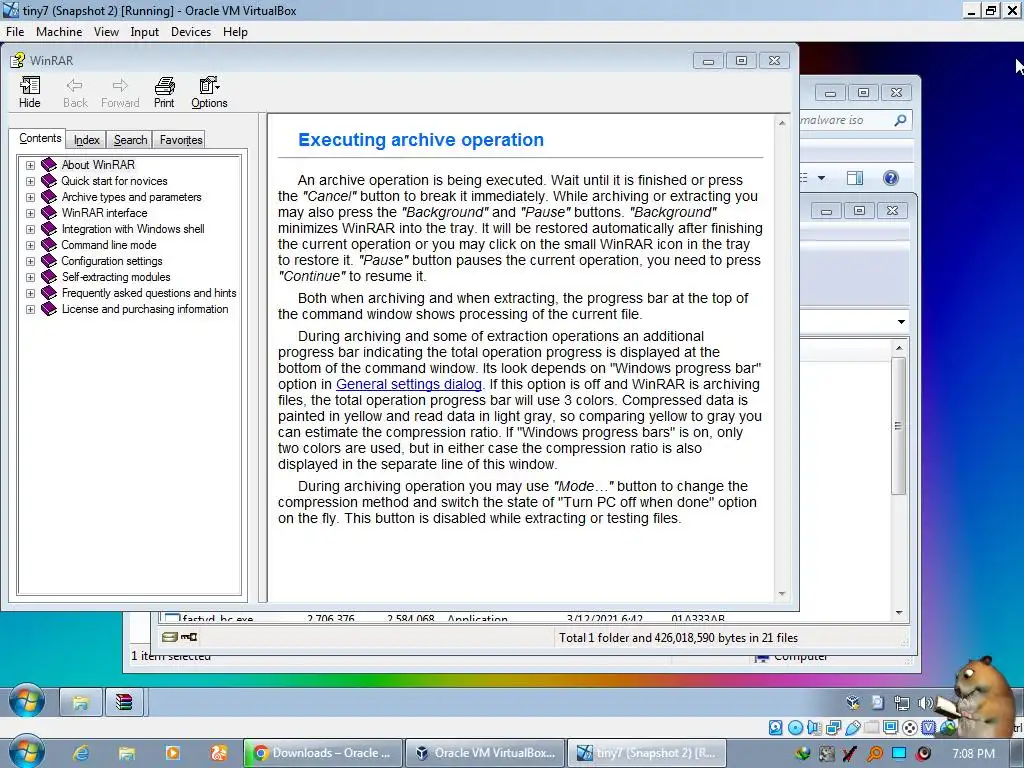The width and height of the screenshot is (1024, 768).
Task: Switch to the Downloads – Oracle Chrome taskbar button
Action: 323,753
